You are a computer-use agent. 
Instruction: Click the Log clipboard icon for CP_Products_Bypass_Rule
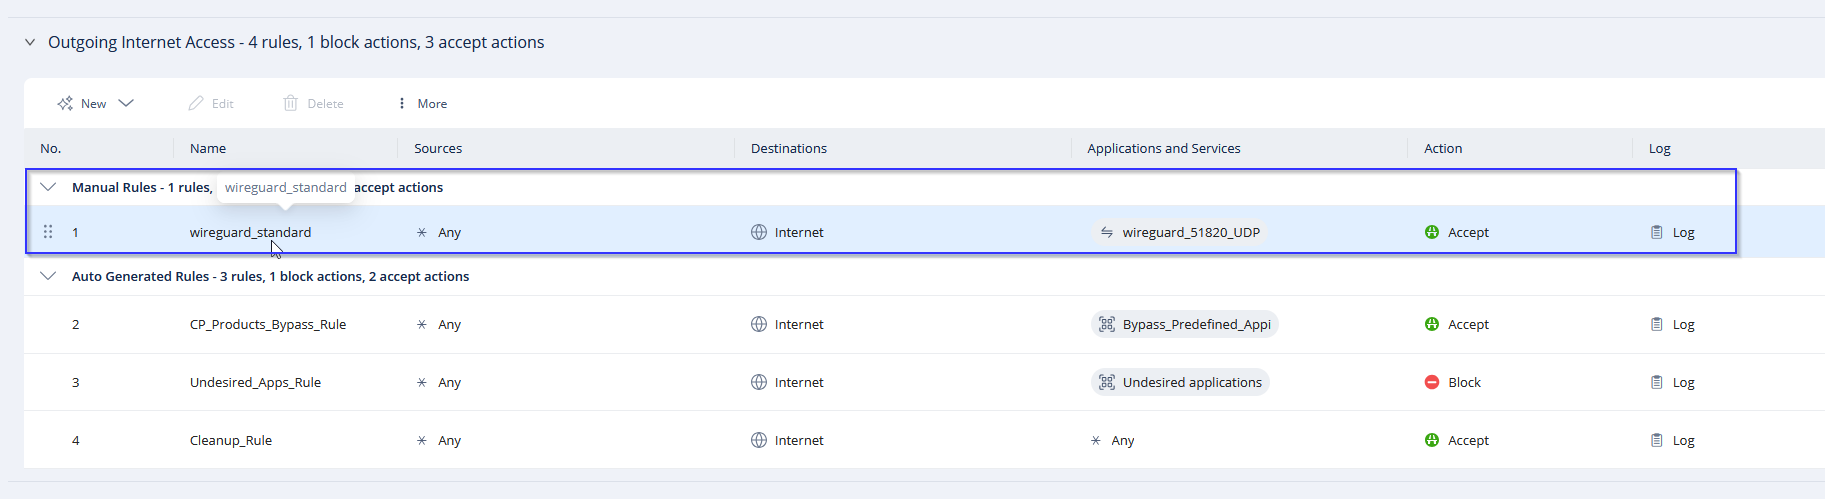pos(1657,324)
